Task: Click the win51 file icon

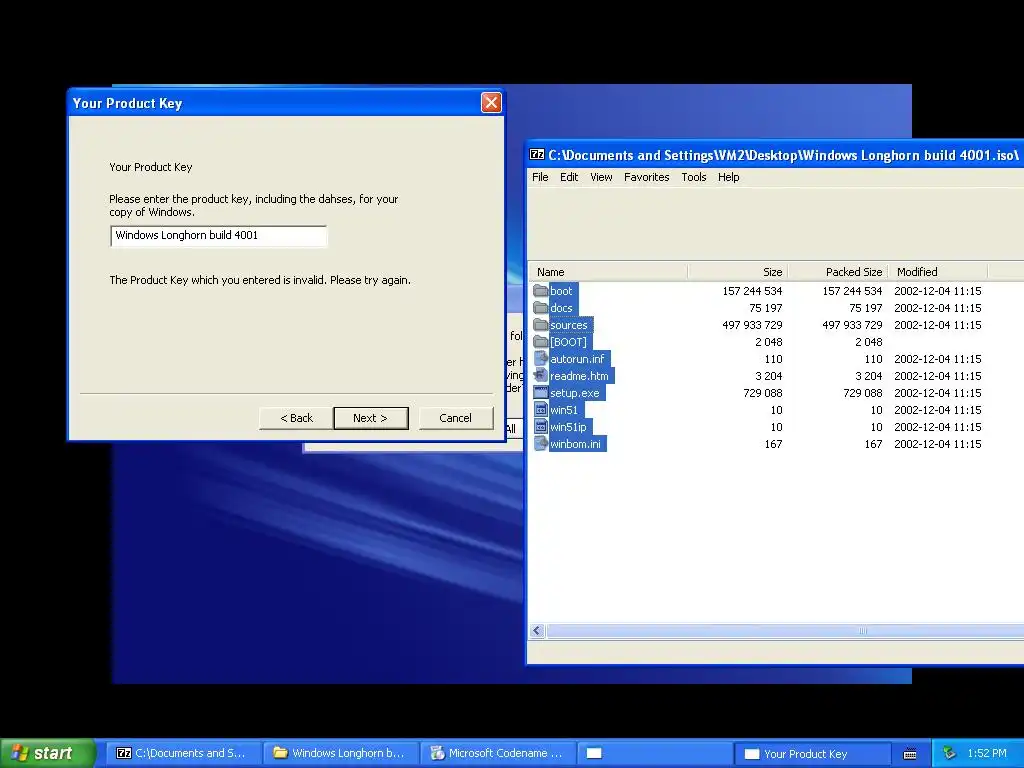Action: (540, 409)
